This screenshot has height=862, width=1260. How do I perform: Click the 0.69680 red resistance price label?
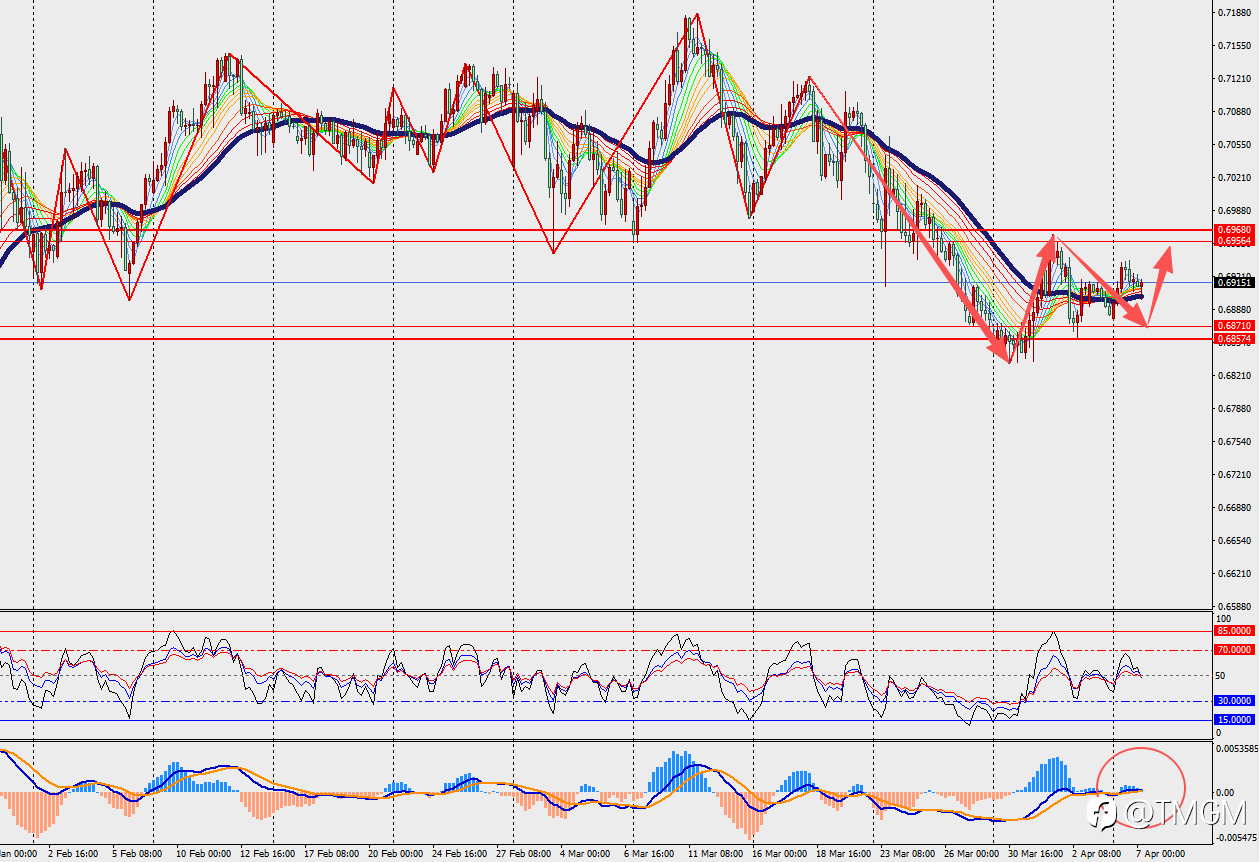coord(1233,230)
